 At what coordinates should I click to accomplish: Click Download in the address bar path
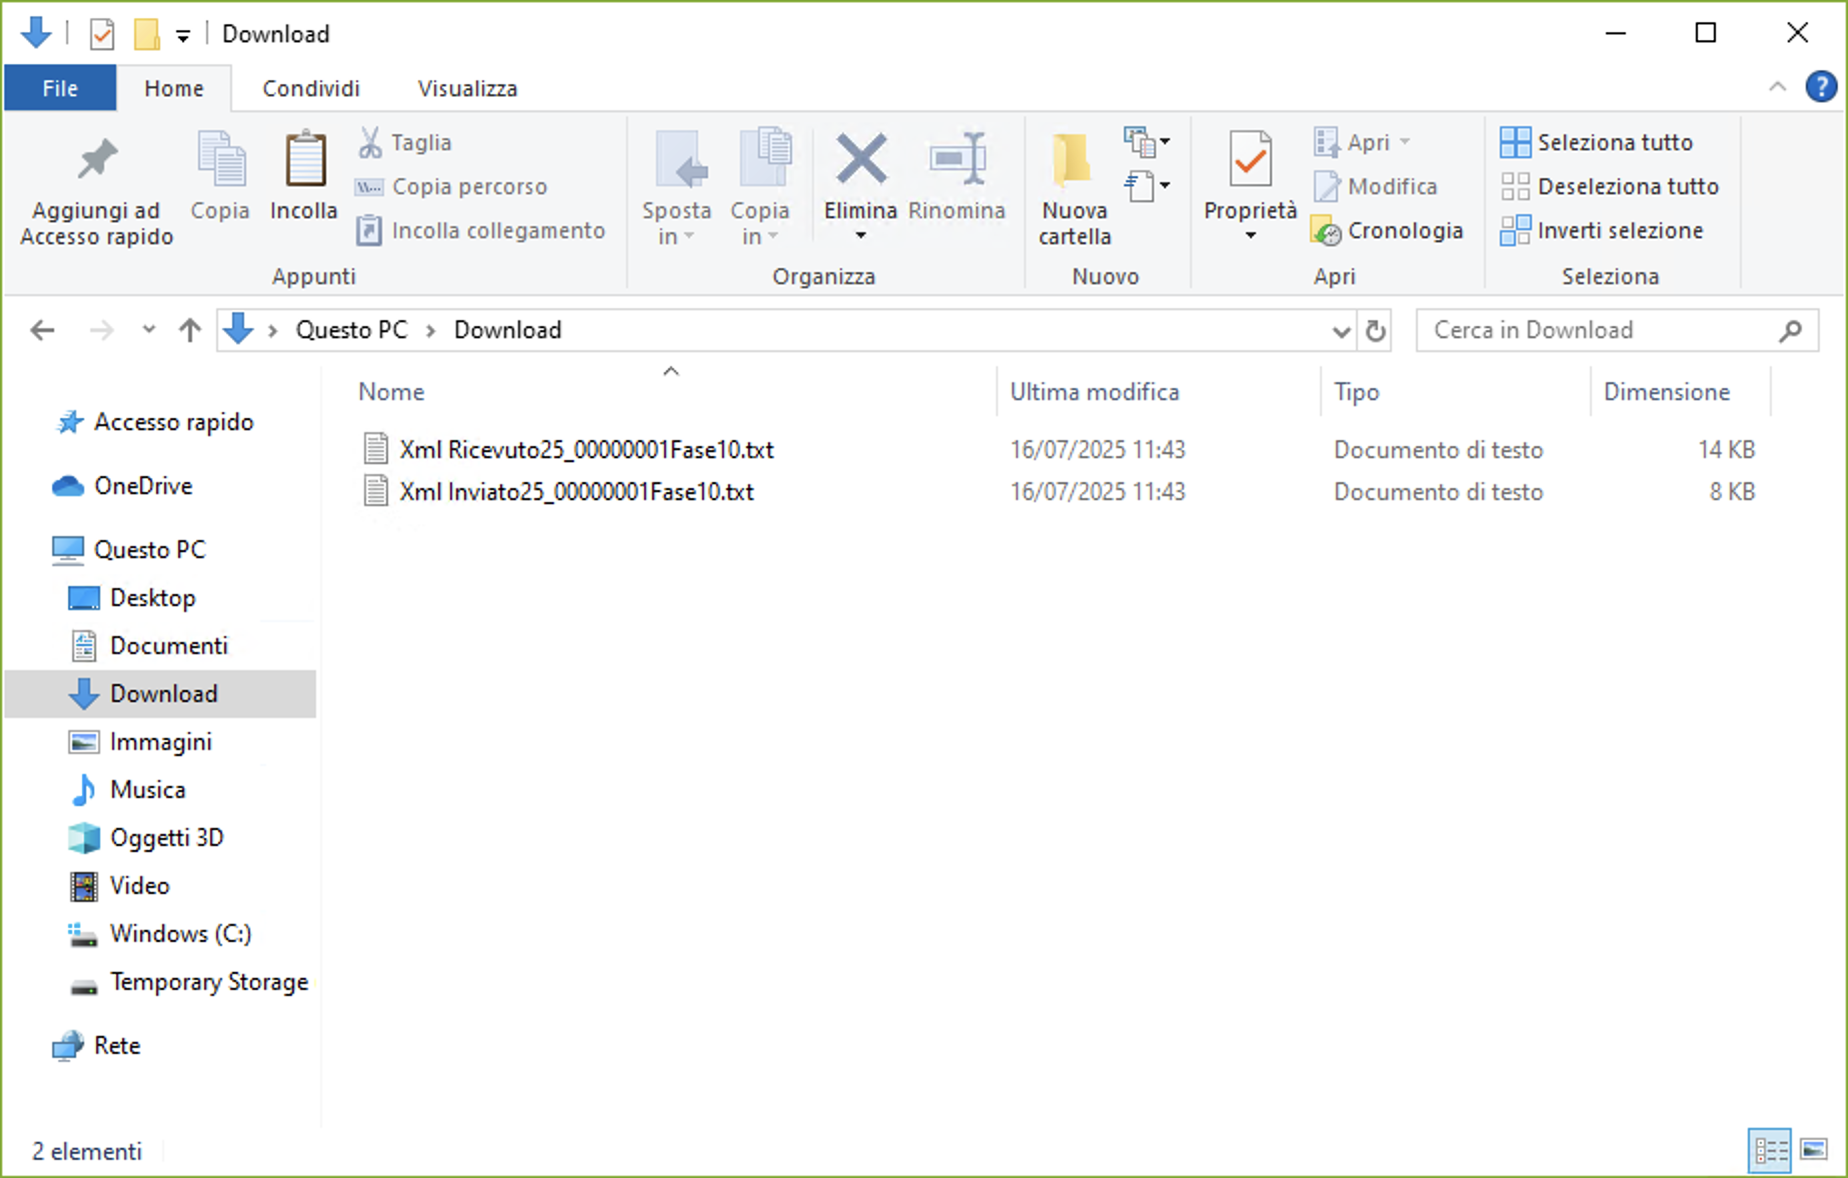point(508,330)
